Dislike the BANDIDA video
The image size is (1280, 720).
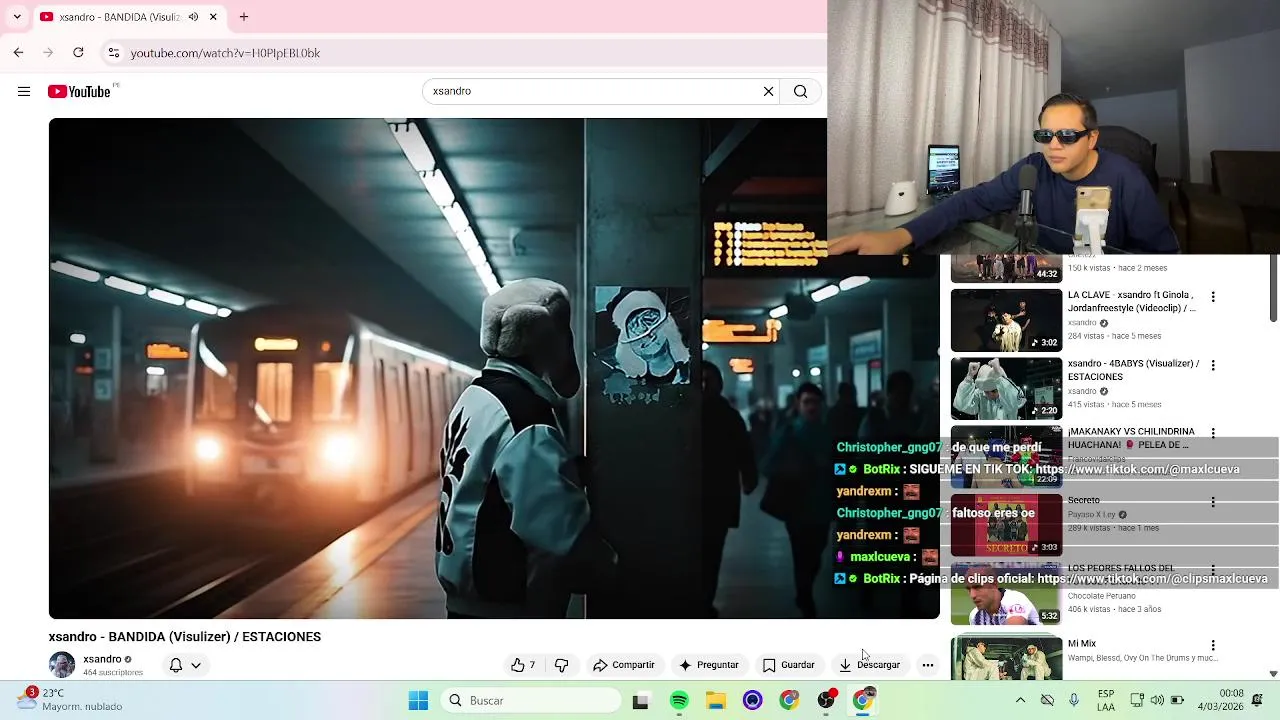point(562,665)
